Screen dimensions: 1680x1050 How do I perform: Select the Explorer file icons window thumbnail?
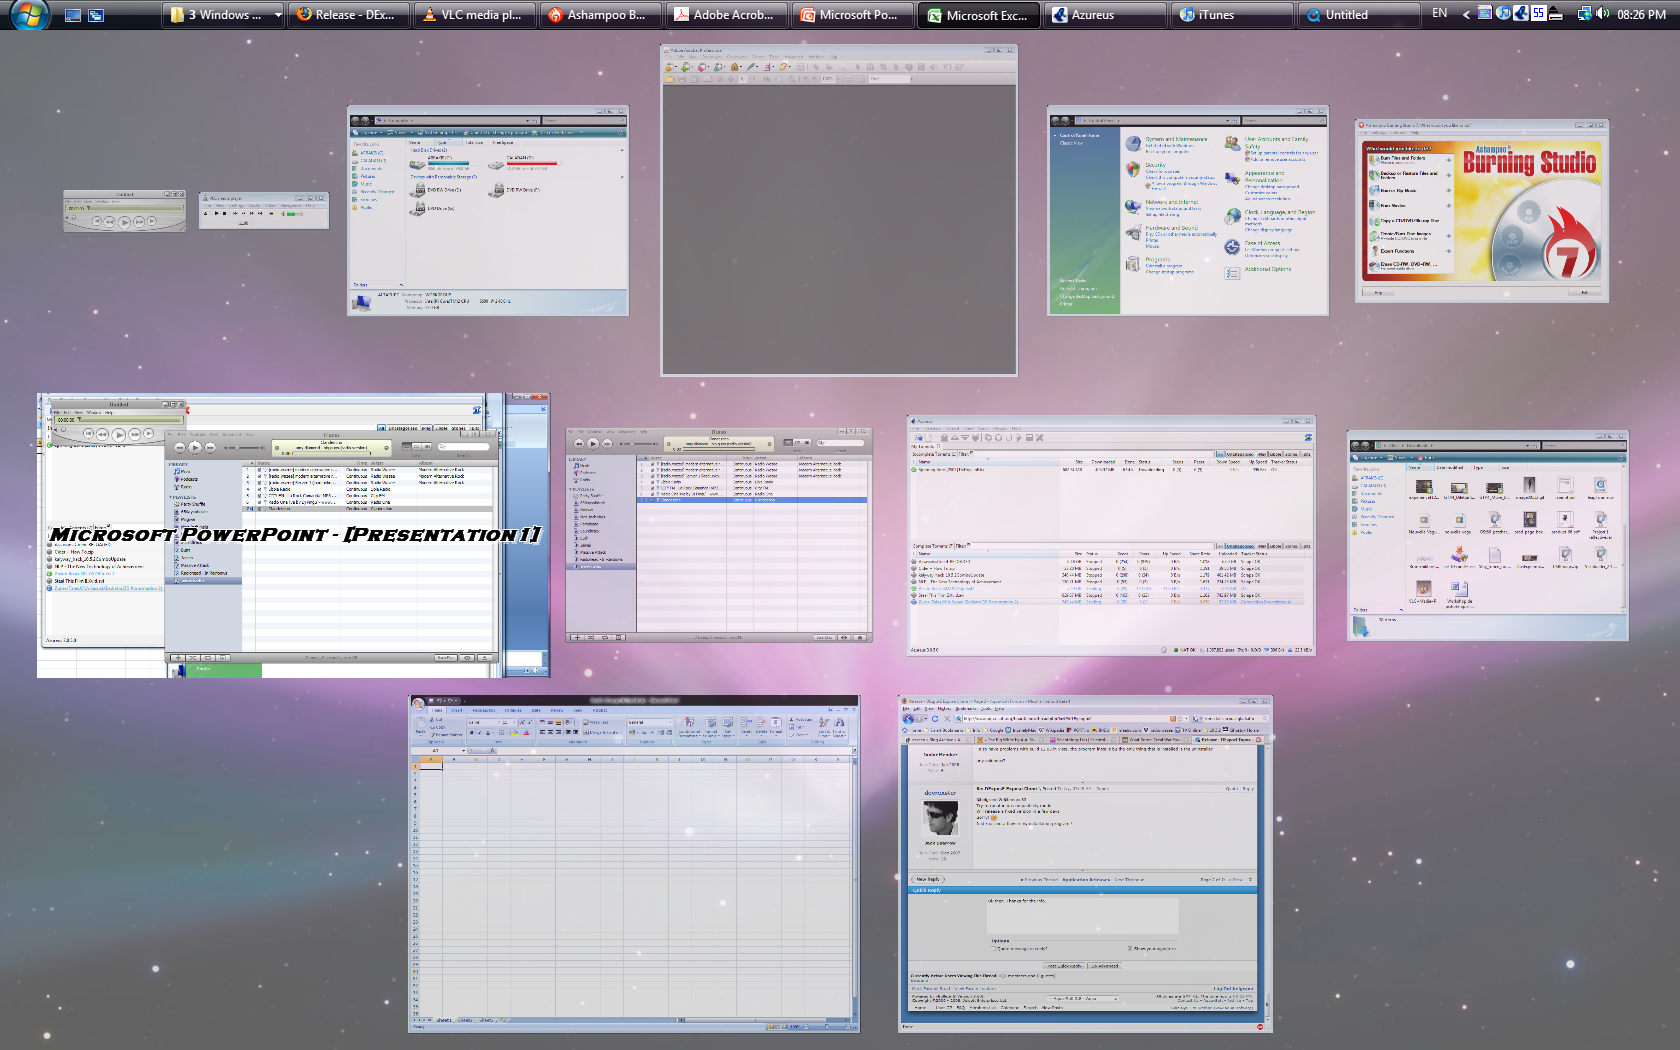coord(1487,535)
